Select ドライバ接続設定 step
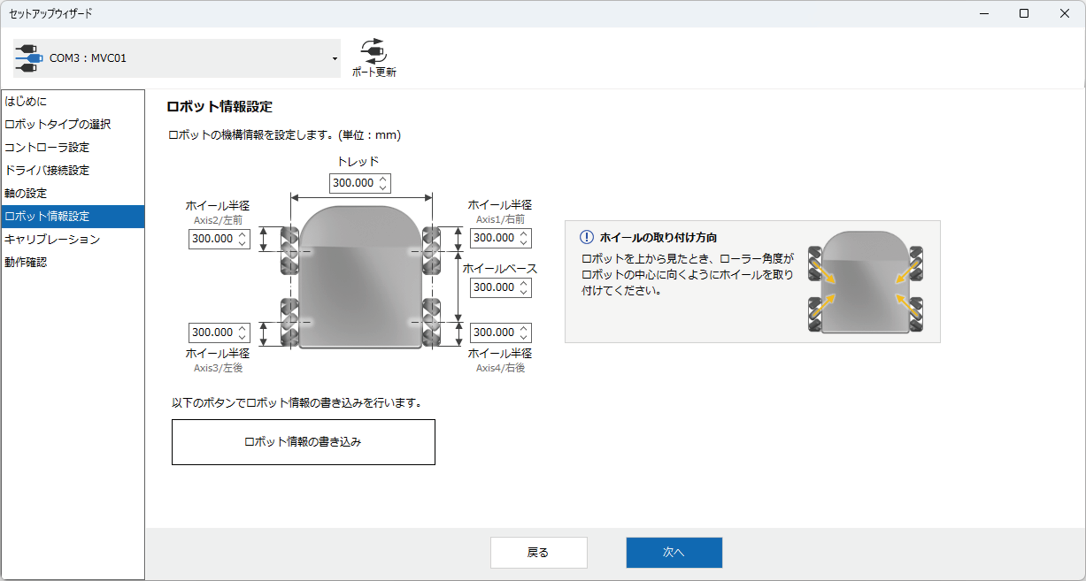The height and width of the screenshot is (582, 1086). pyautogui.click(x=47, y=170)
